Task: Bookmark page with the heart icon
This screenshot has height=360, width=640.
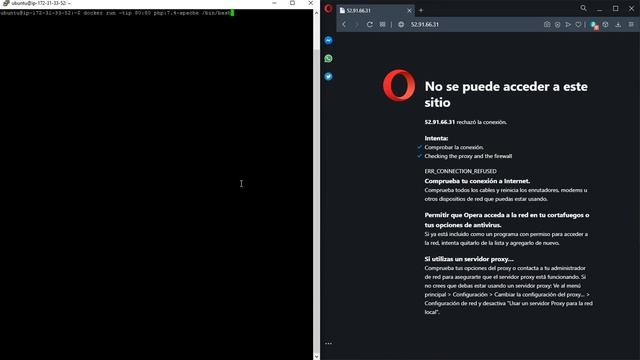Action: point(578,24)
